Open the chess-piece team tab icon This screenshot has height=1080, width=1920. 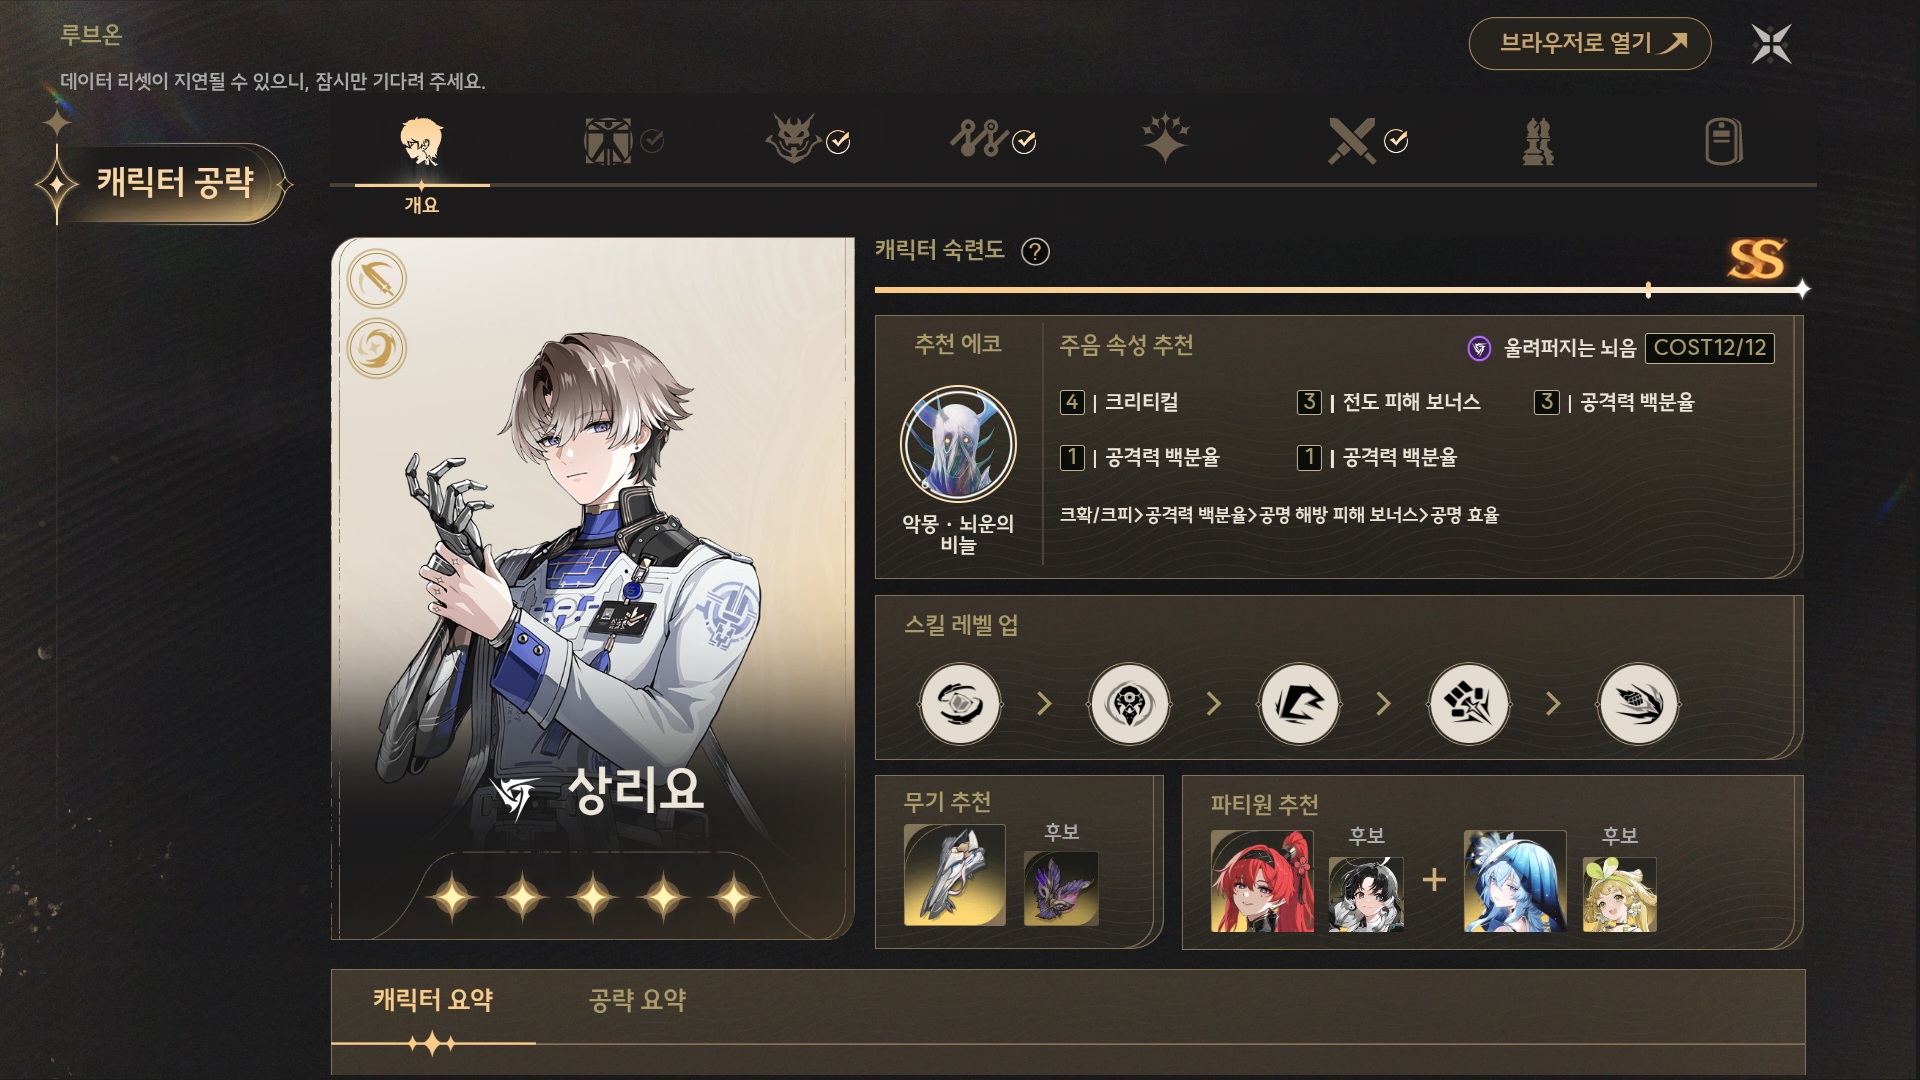pos(1538,141)
